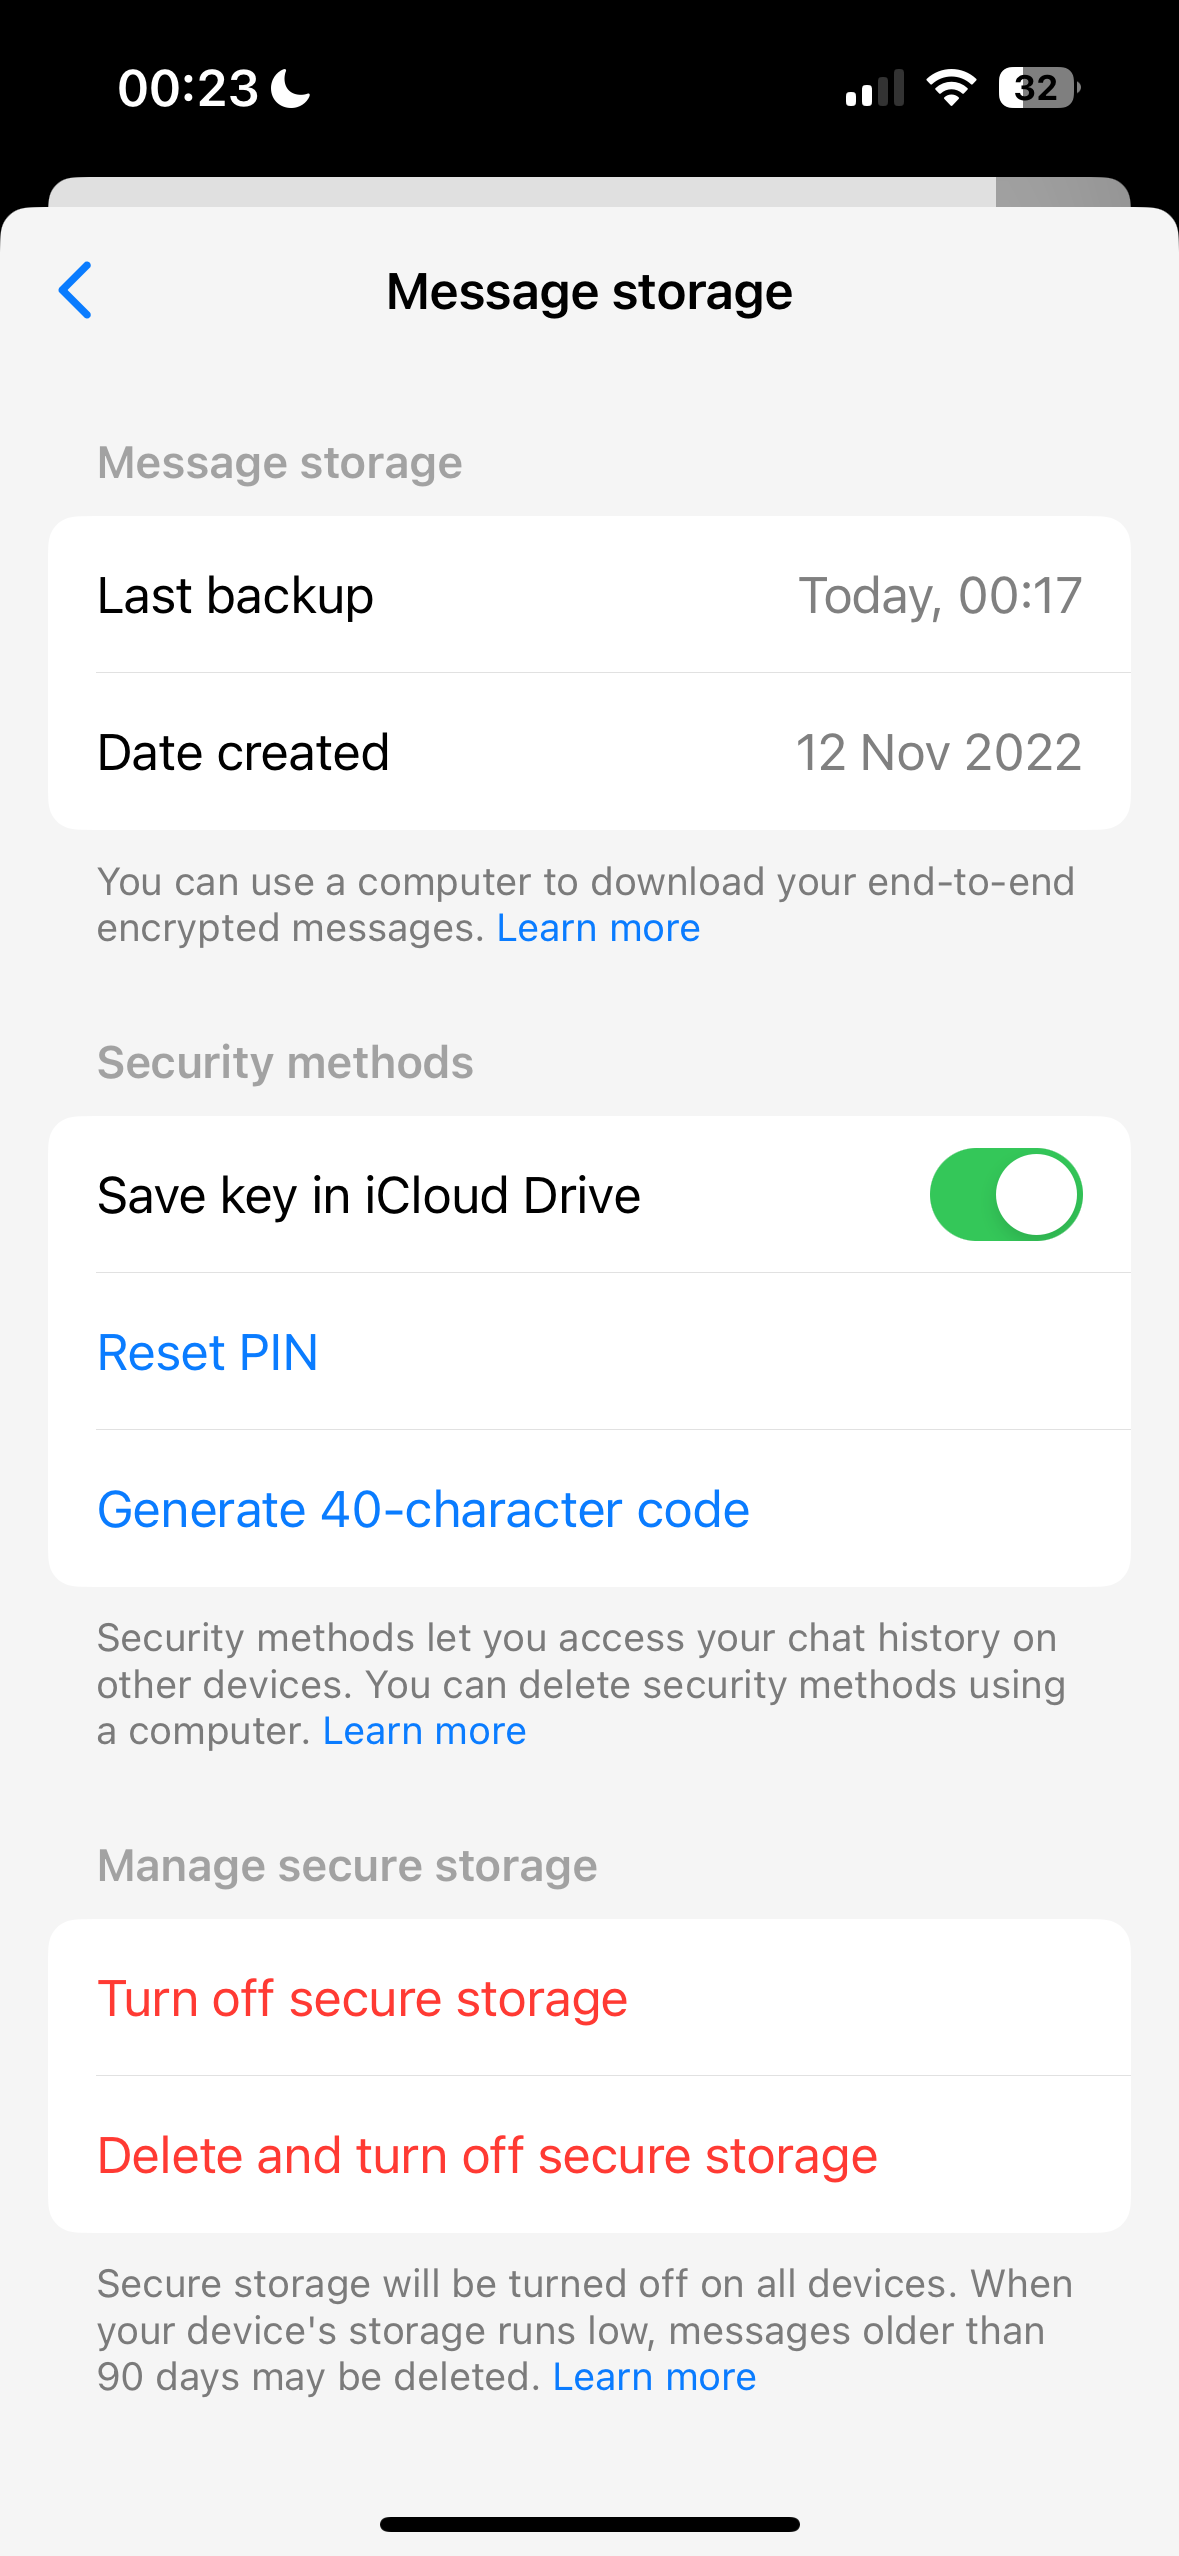The height and width of the screenshot is (2556, 1179).
Task: Disable Save key in iCloud Drive switch
Action: pos(1006,1195)
